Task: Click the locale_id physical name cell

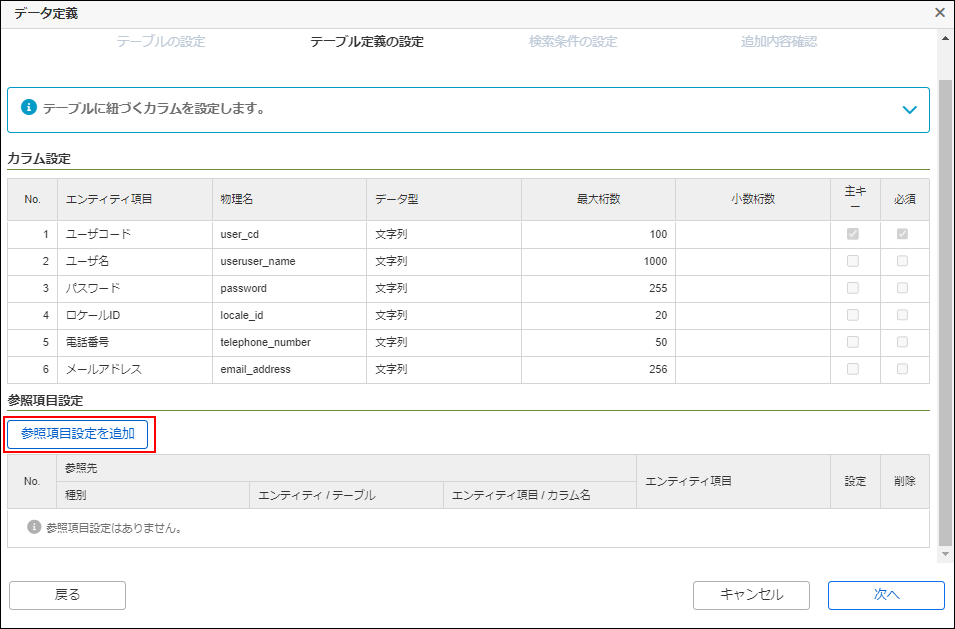Action: click(289, 315)
